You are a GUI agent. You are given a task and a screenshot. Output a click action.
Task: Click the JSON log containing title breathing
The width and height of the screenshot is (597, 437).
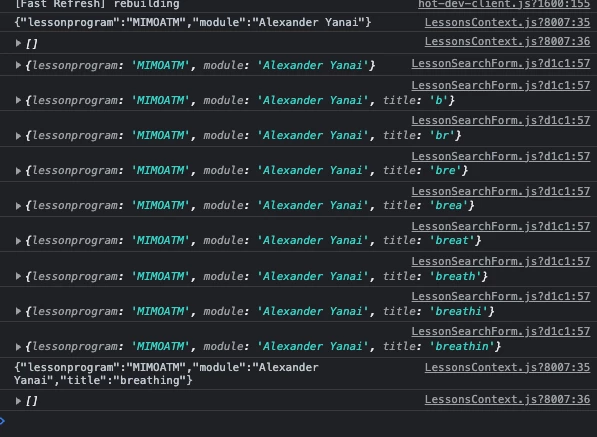point(166,373)
